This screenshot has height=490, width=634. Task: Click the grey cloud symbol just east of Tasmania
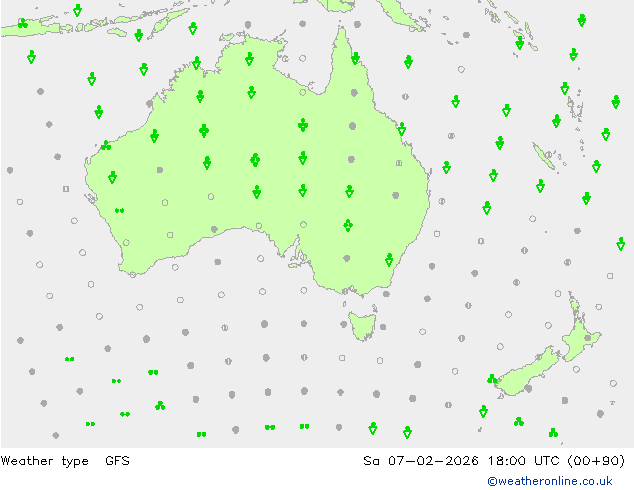[383, 327]
